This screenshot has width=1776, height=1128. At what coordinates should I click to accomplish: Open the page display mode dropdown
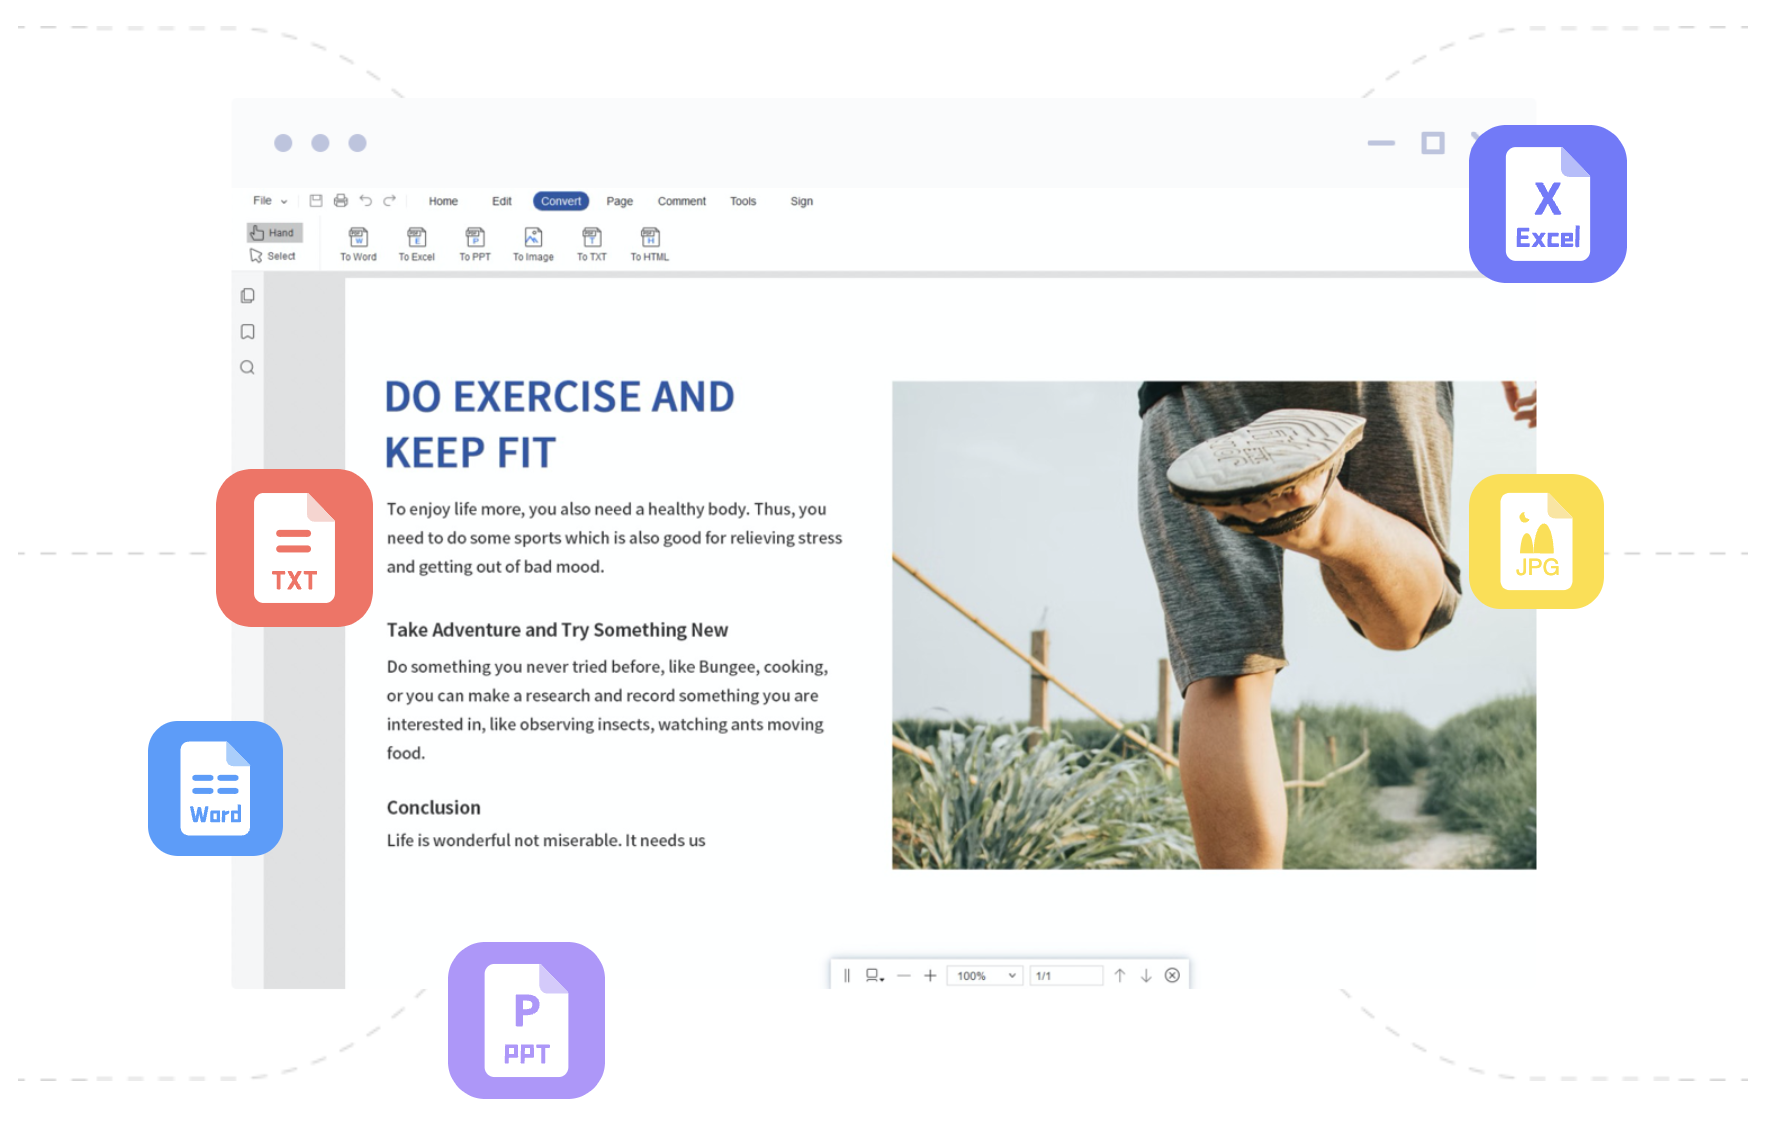tap(875, 976)
